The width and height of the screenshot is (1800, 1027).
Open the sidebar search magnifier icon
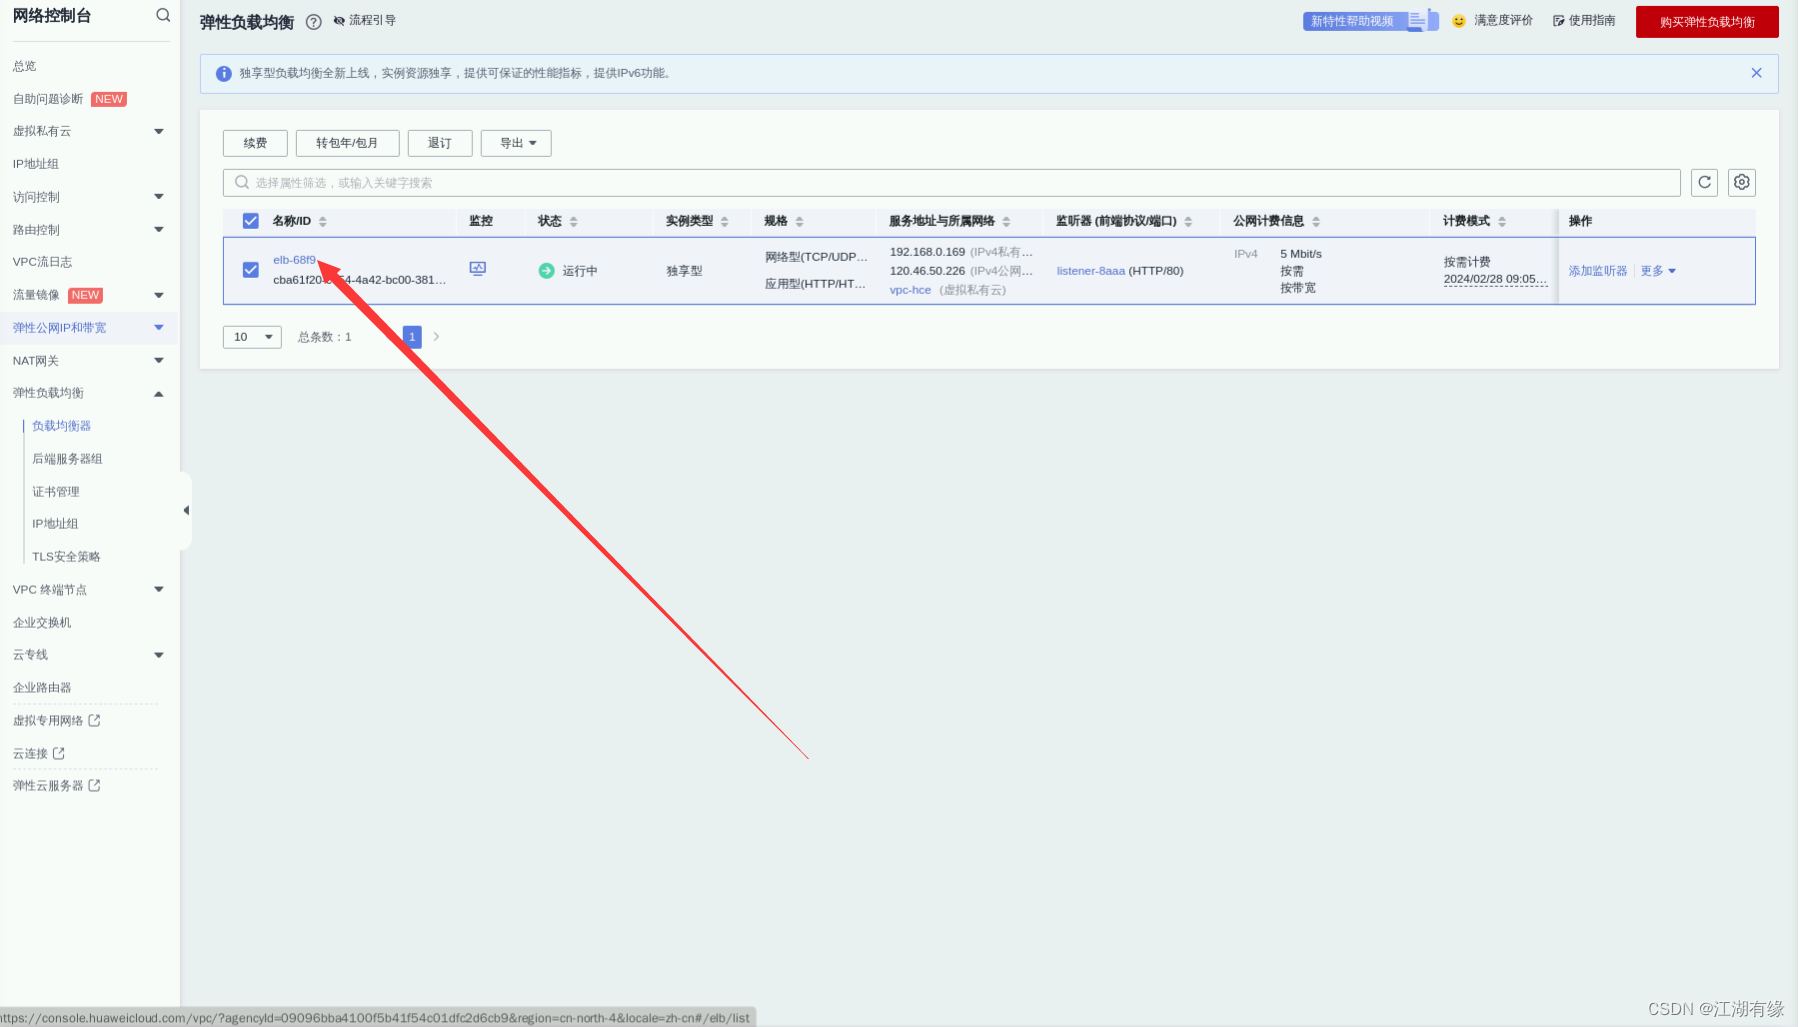(x=163, y=15)
